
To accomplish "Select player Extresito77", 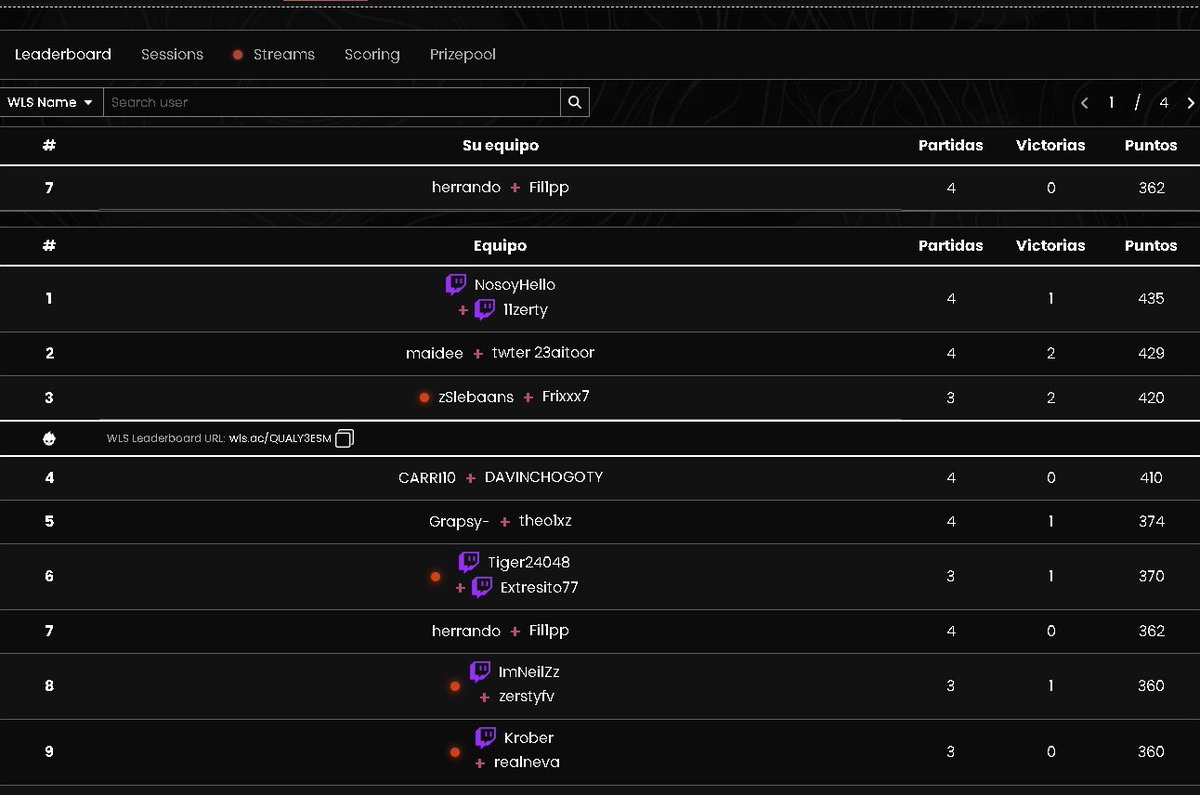I will [539, 587].
